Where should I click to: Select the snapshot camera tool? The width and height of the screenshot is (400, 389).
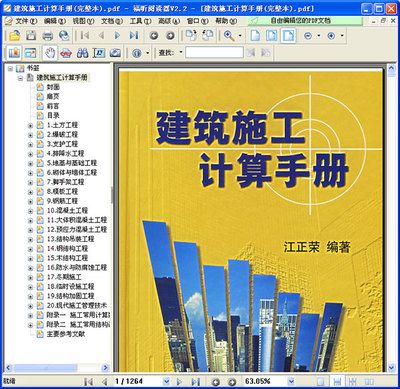click(115, 53)
